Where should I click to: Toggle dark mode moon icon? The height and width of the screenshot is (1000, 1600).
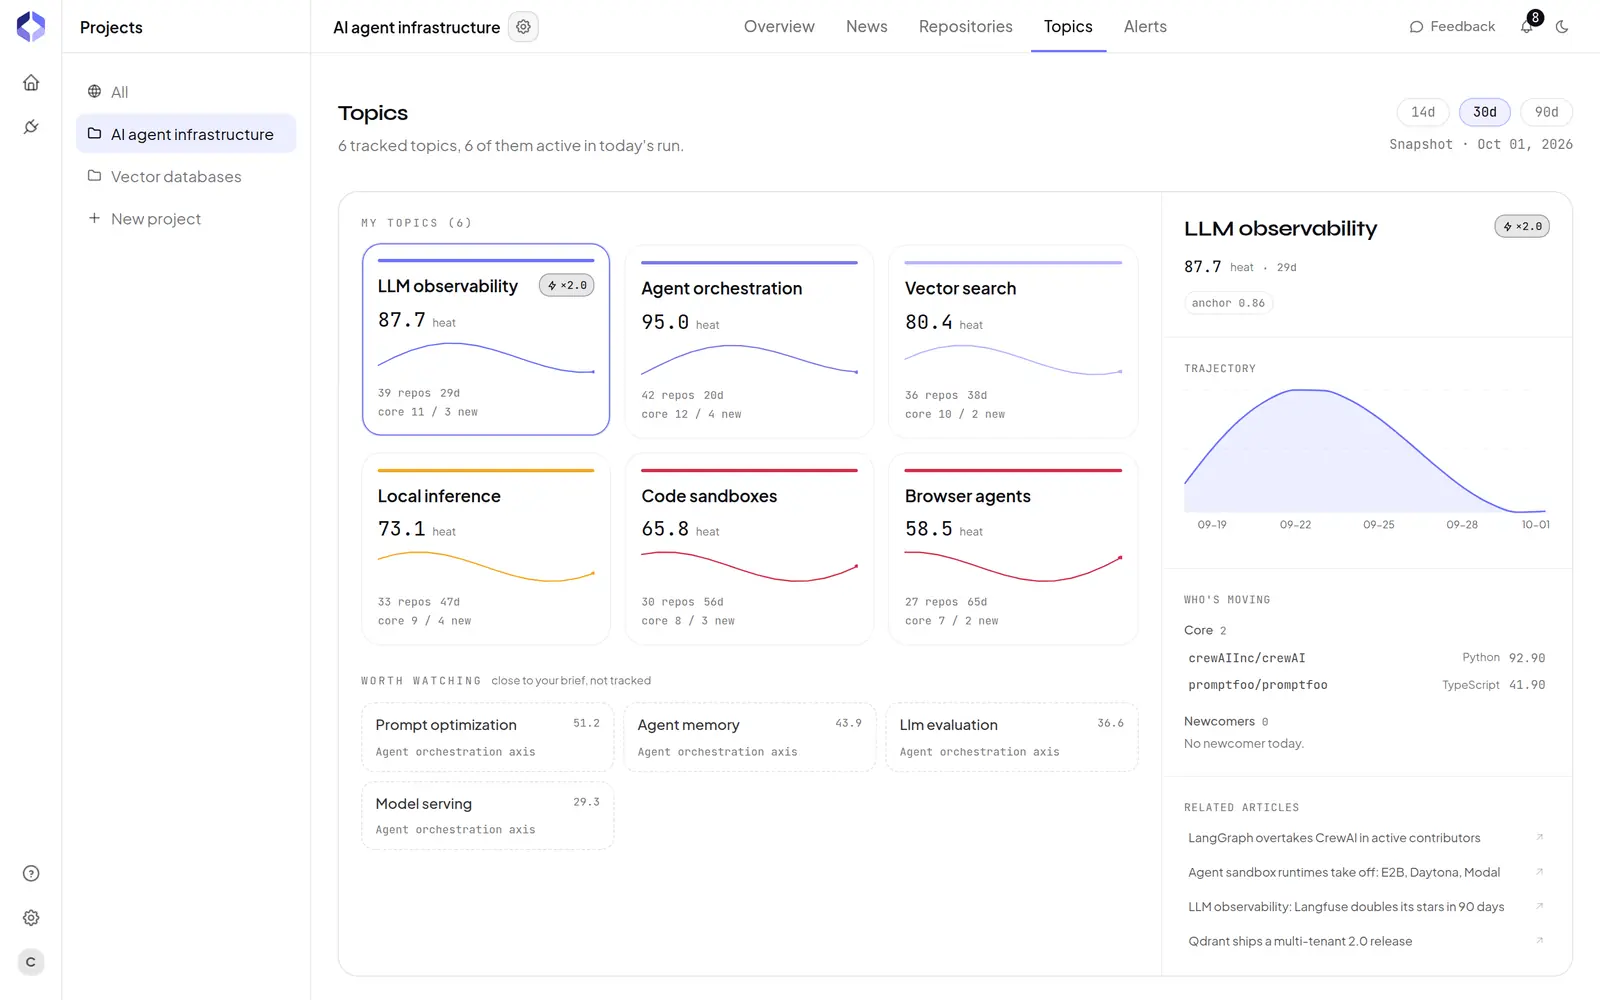[x=1562, y=27]
